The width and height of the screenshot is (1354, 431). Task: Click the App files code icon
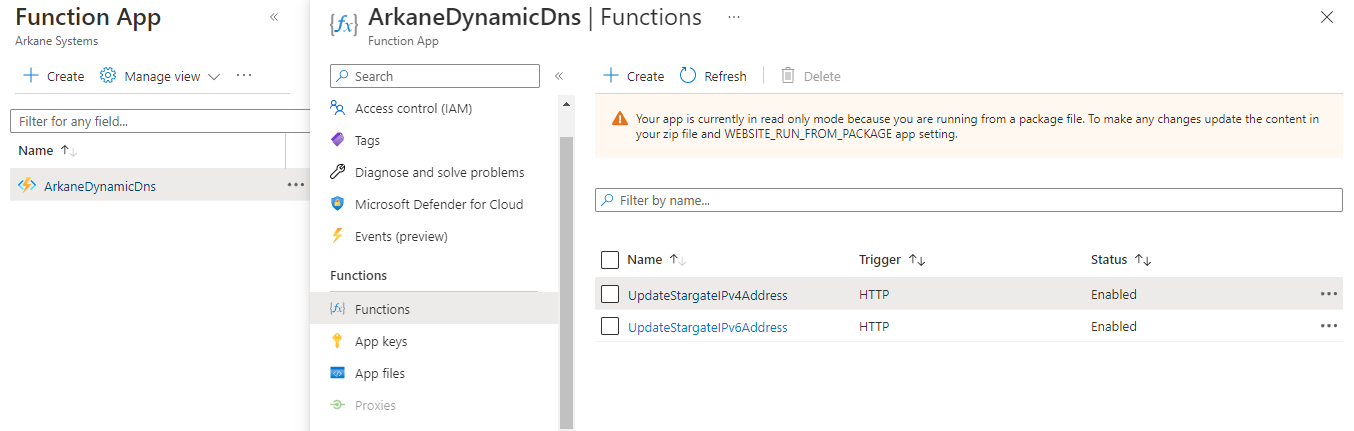(x=337, y=373)
